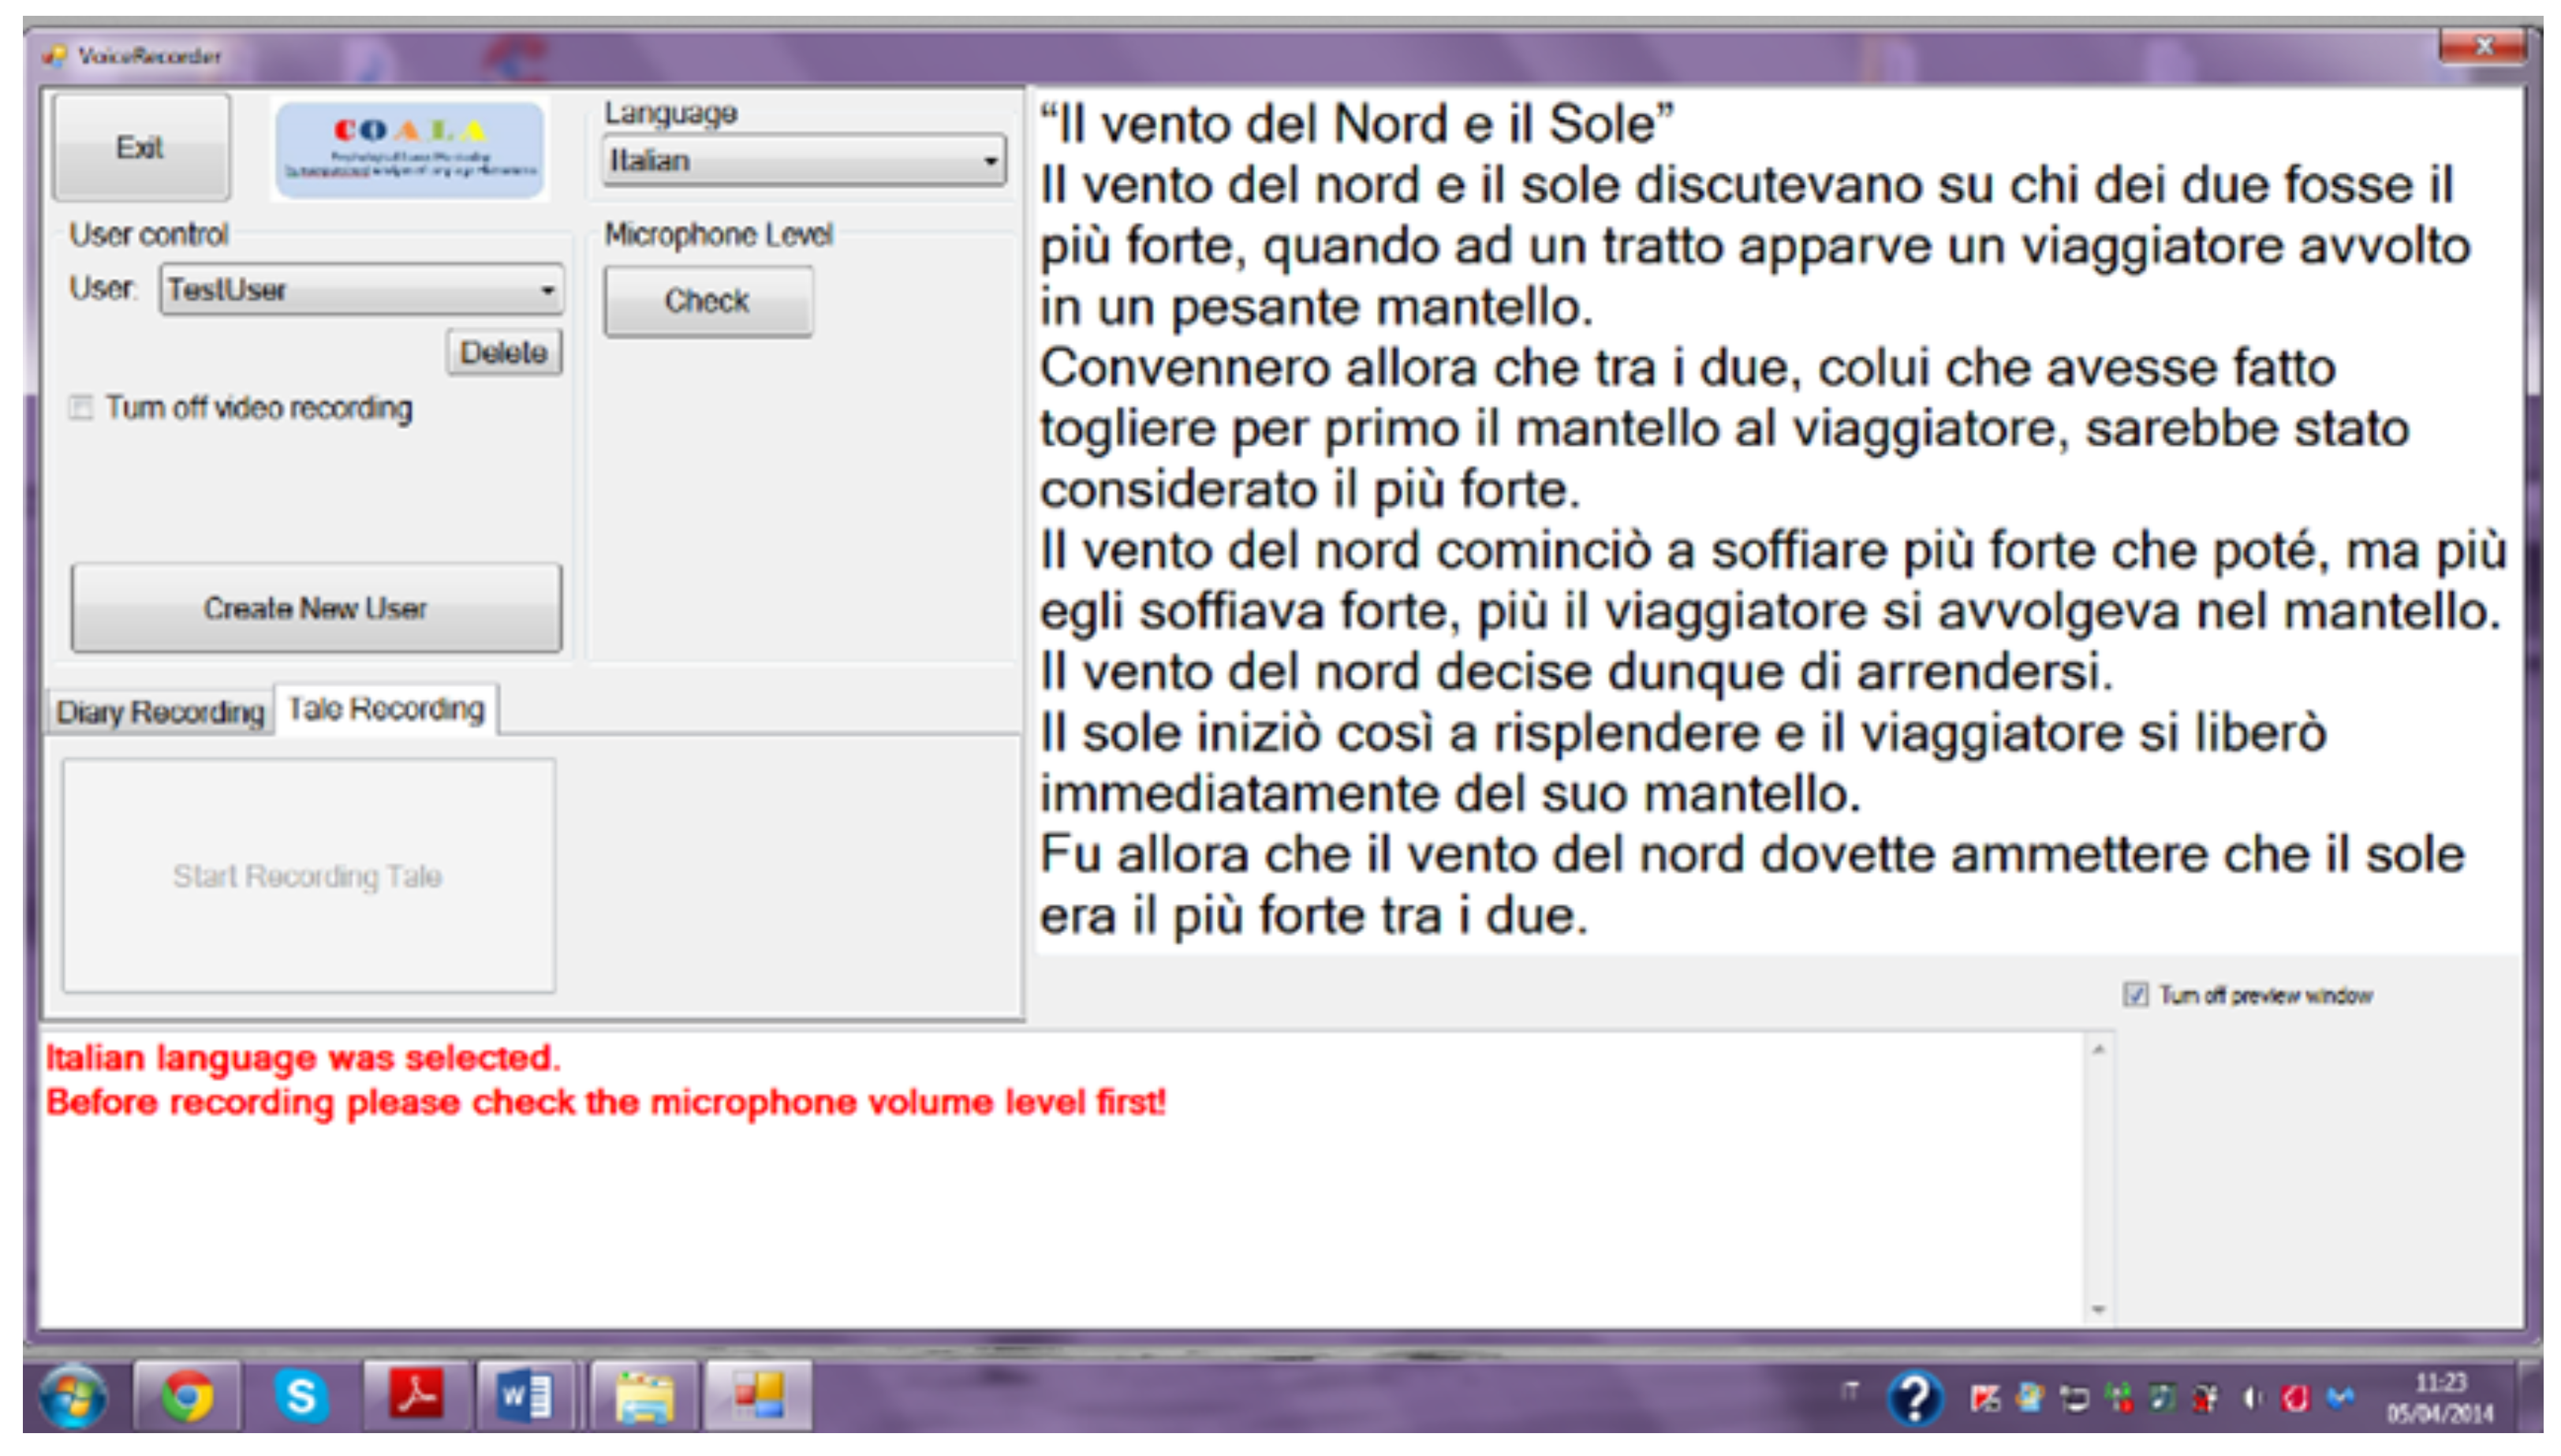Switch to the Diary Recording tab
Viewport: 2561px width, 1456px height.
(x=160, y=712)
